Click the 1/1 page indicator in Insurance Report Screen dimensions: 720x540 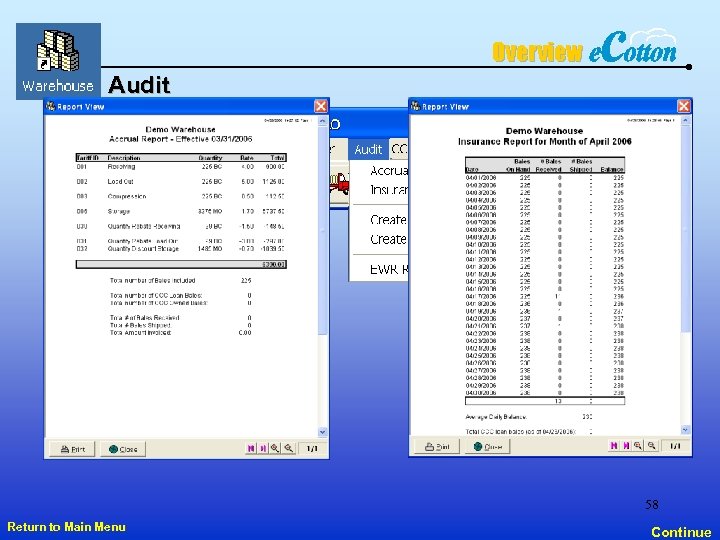point(675,445)
